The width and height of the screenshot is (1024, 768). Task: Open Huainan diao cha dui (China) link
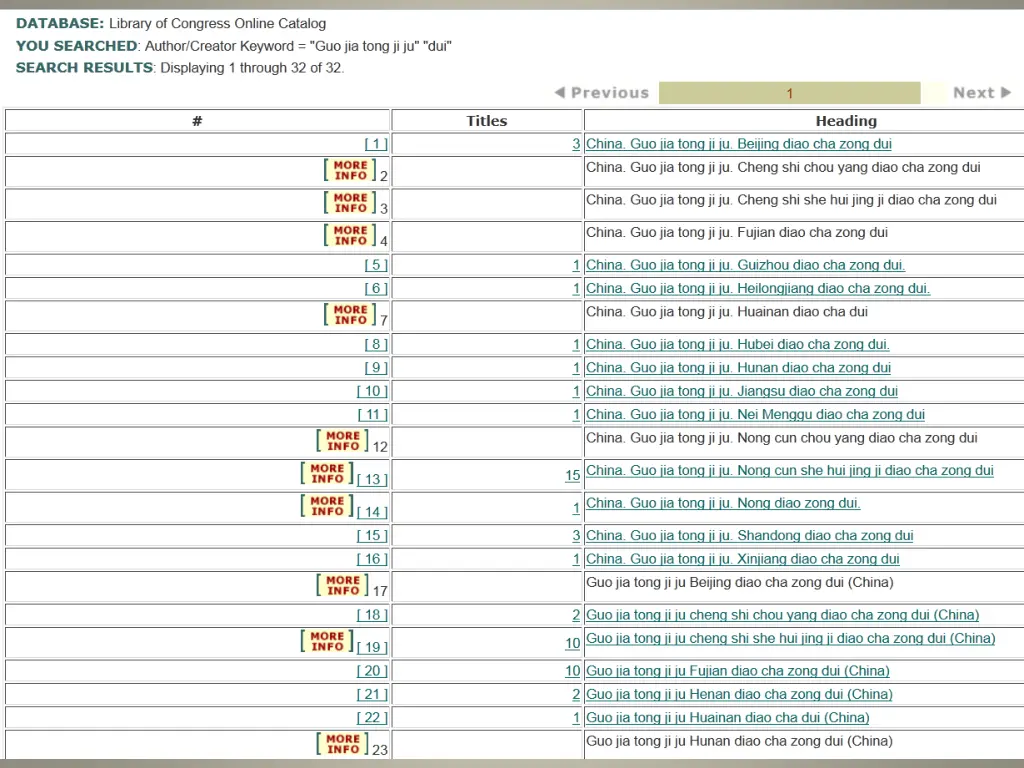pyautogui.click(x=728, y=718)
